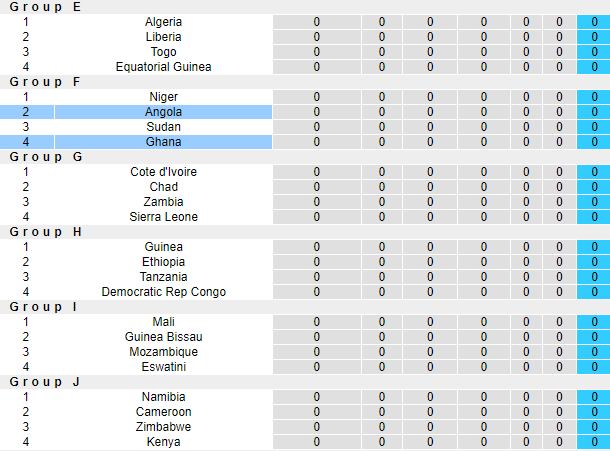The height and width of the screenshot is (451, 610).
Task: Click Cote d'Ivoire in Group G
Action: click(x=163, y=172)
